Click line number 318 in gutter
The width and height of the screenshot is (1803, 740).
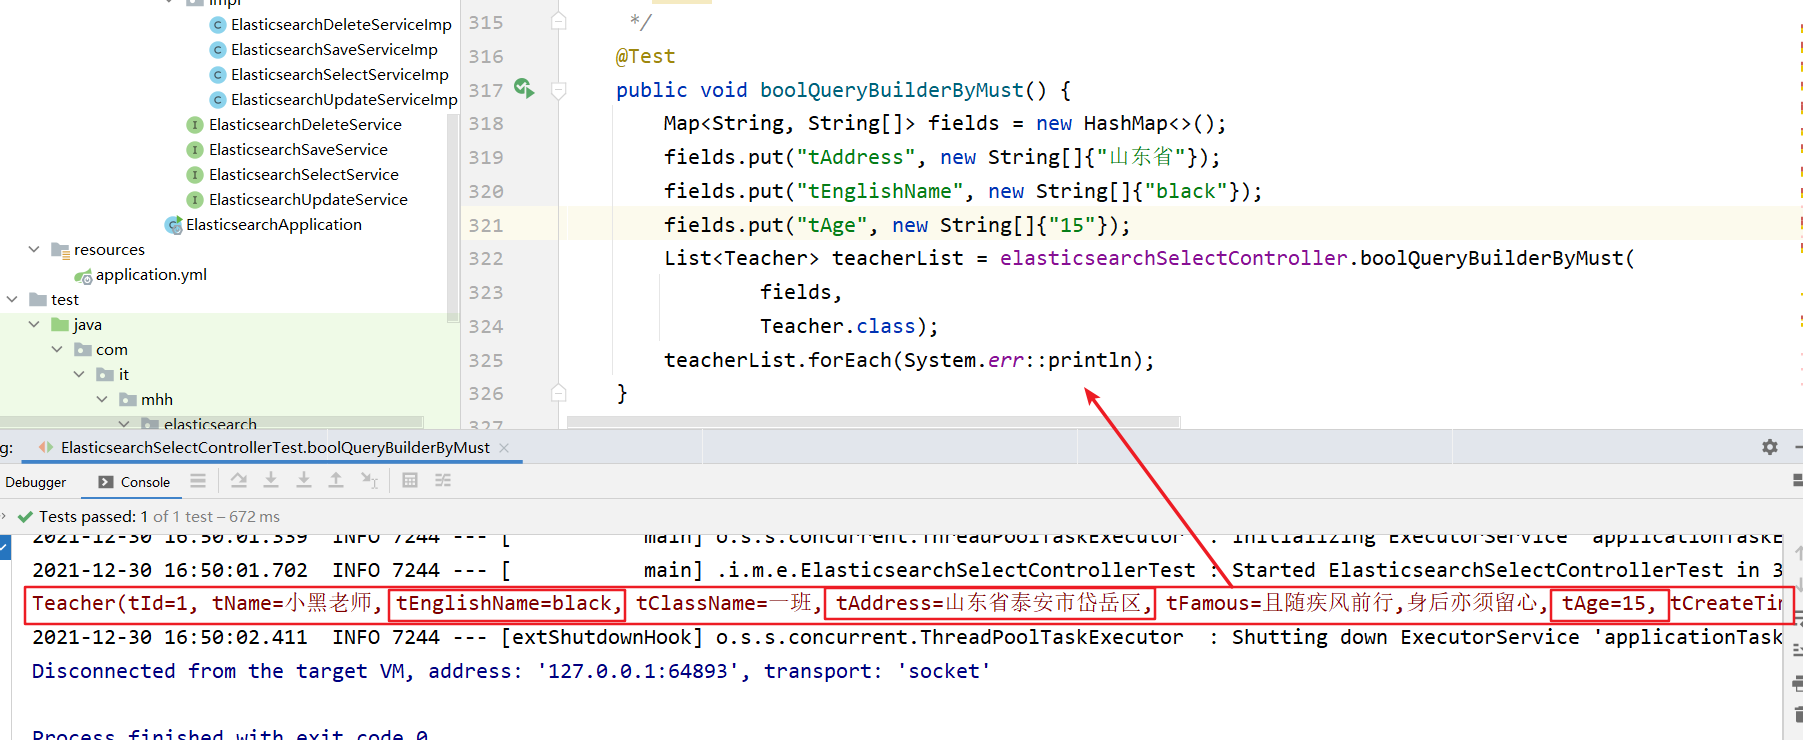[x=486, y=123]
